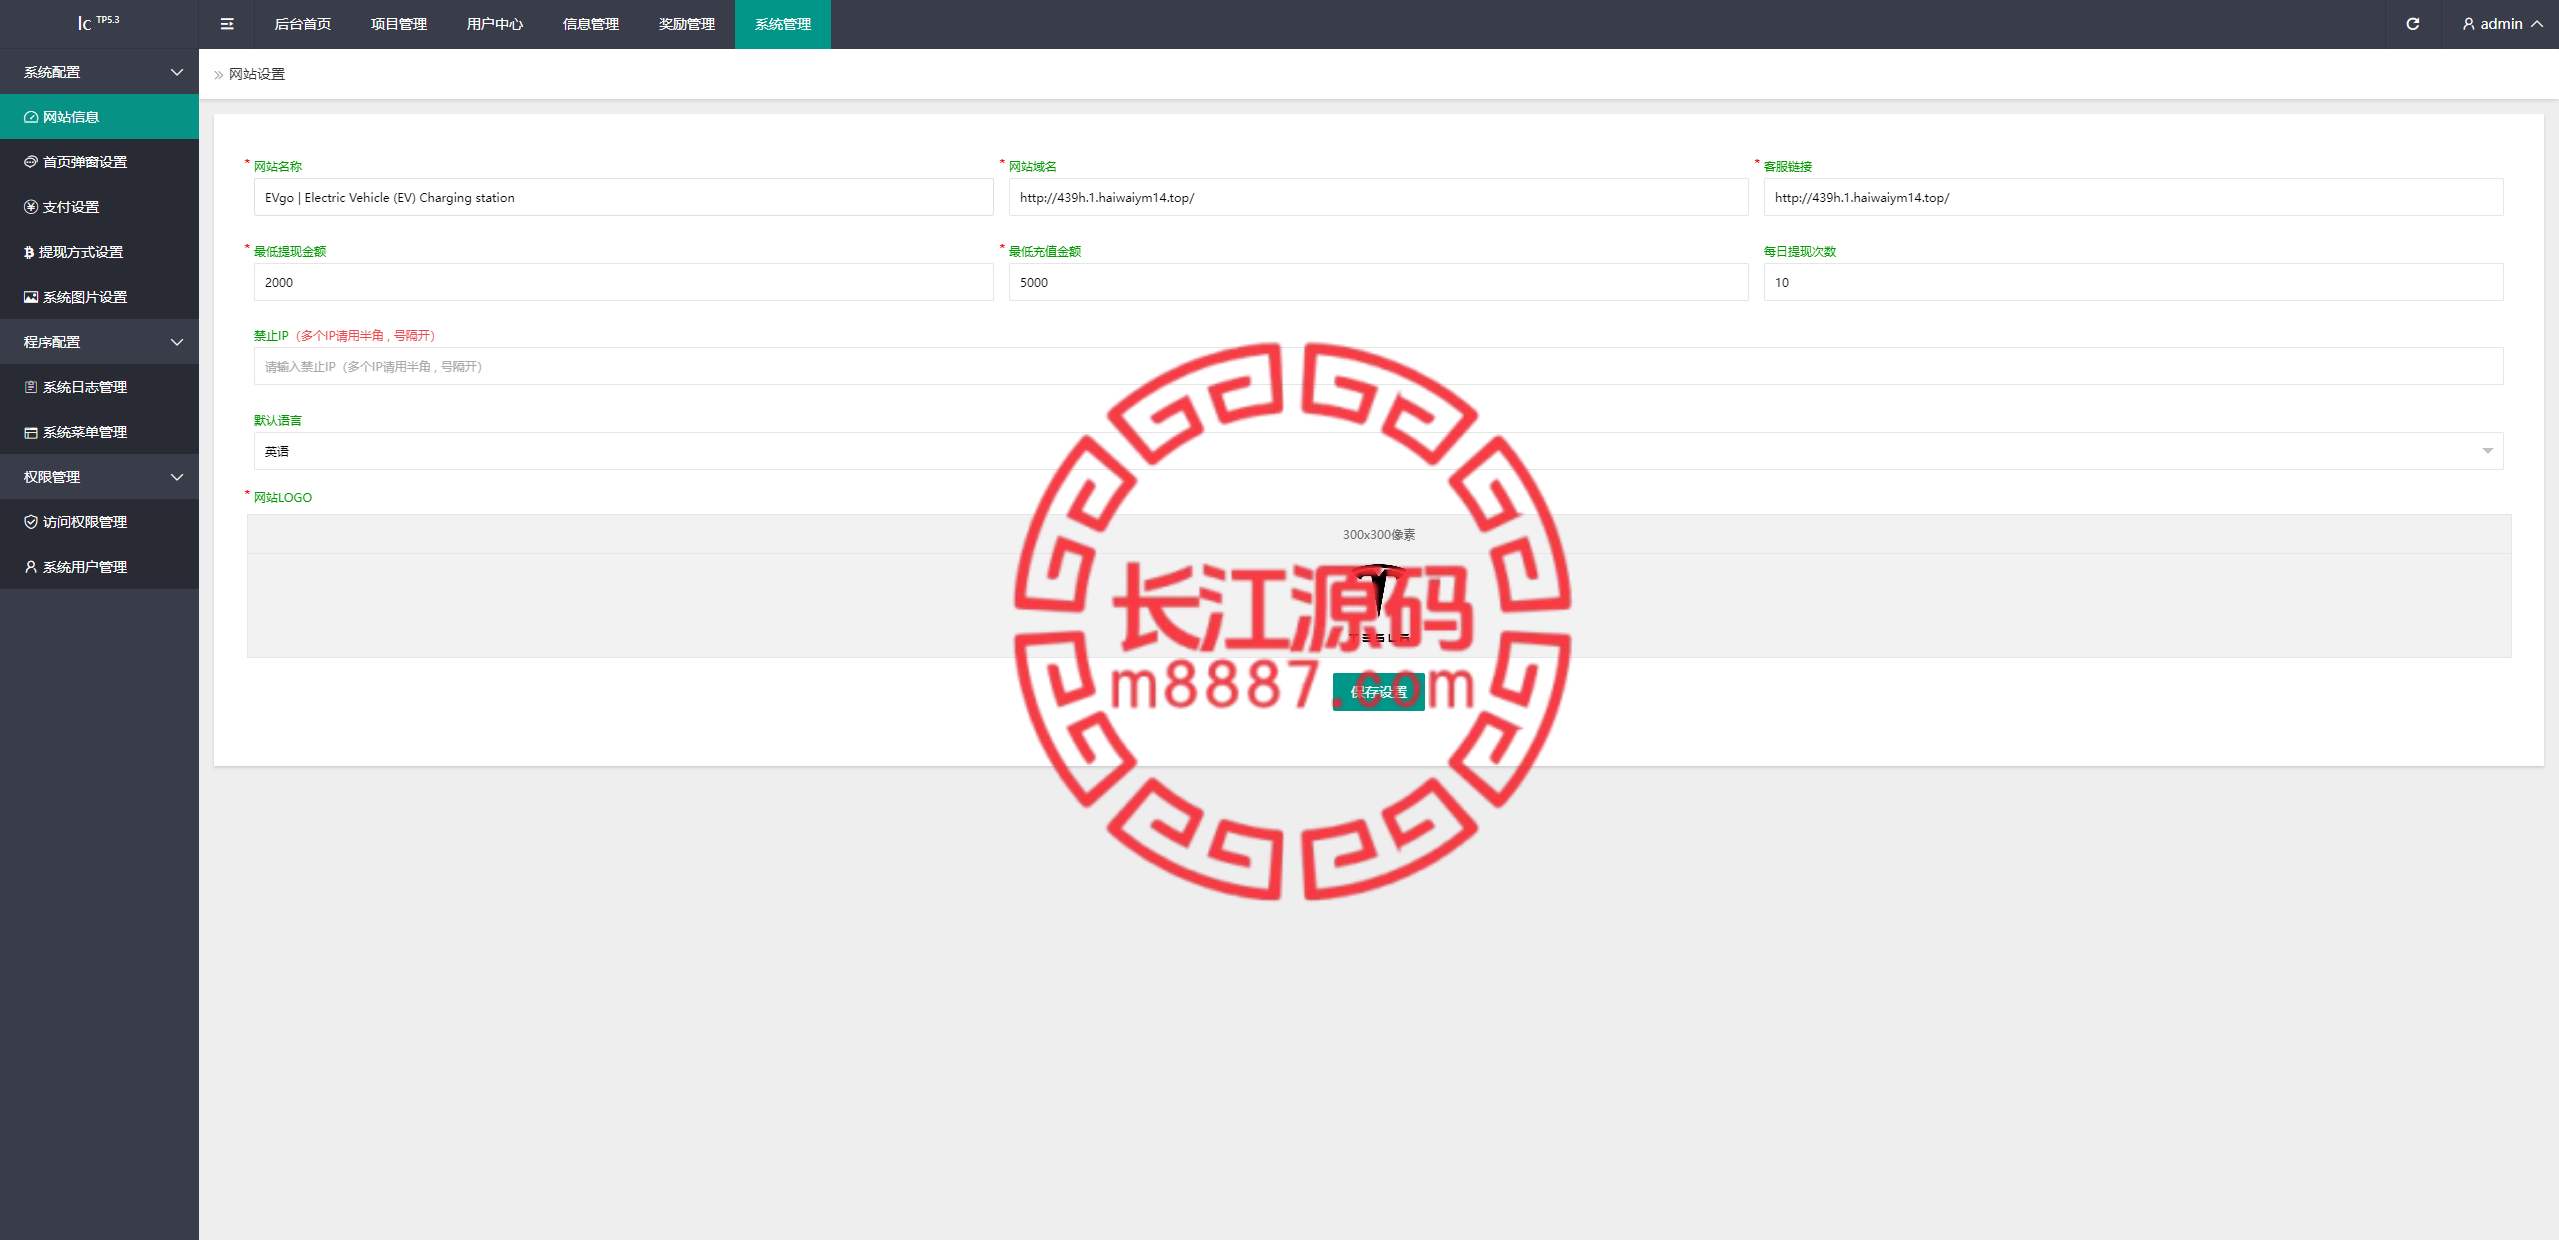Open 首页弹窗设置 in the sidebar
2559x1240 pixels.
pos(99,162)
